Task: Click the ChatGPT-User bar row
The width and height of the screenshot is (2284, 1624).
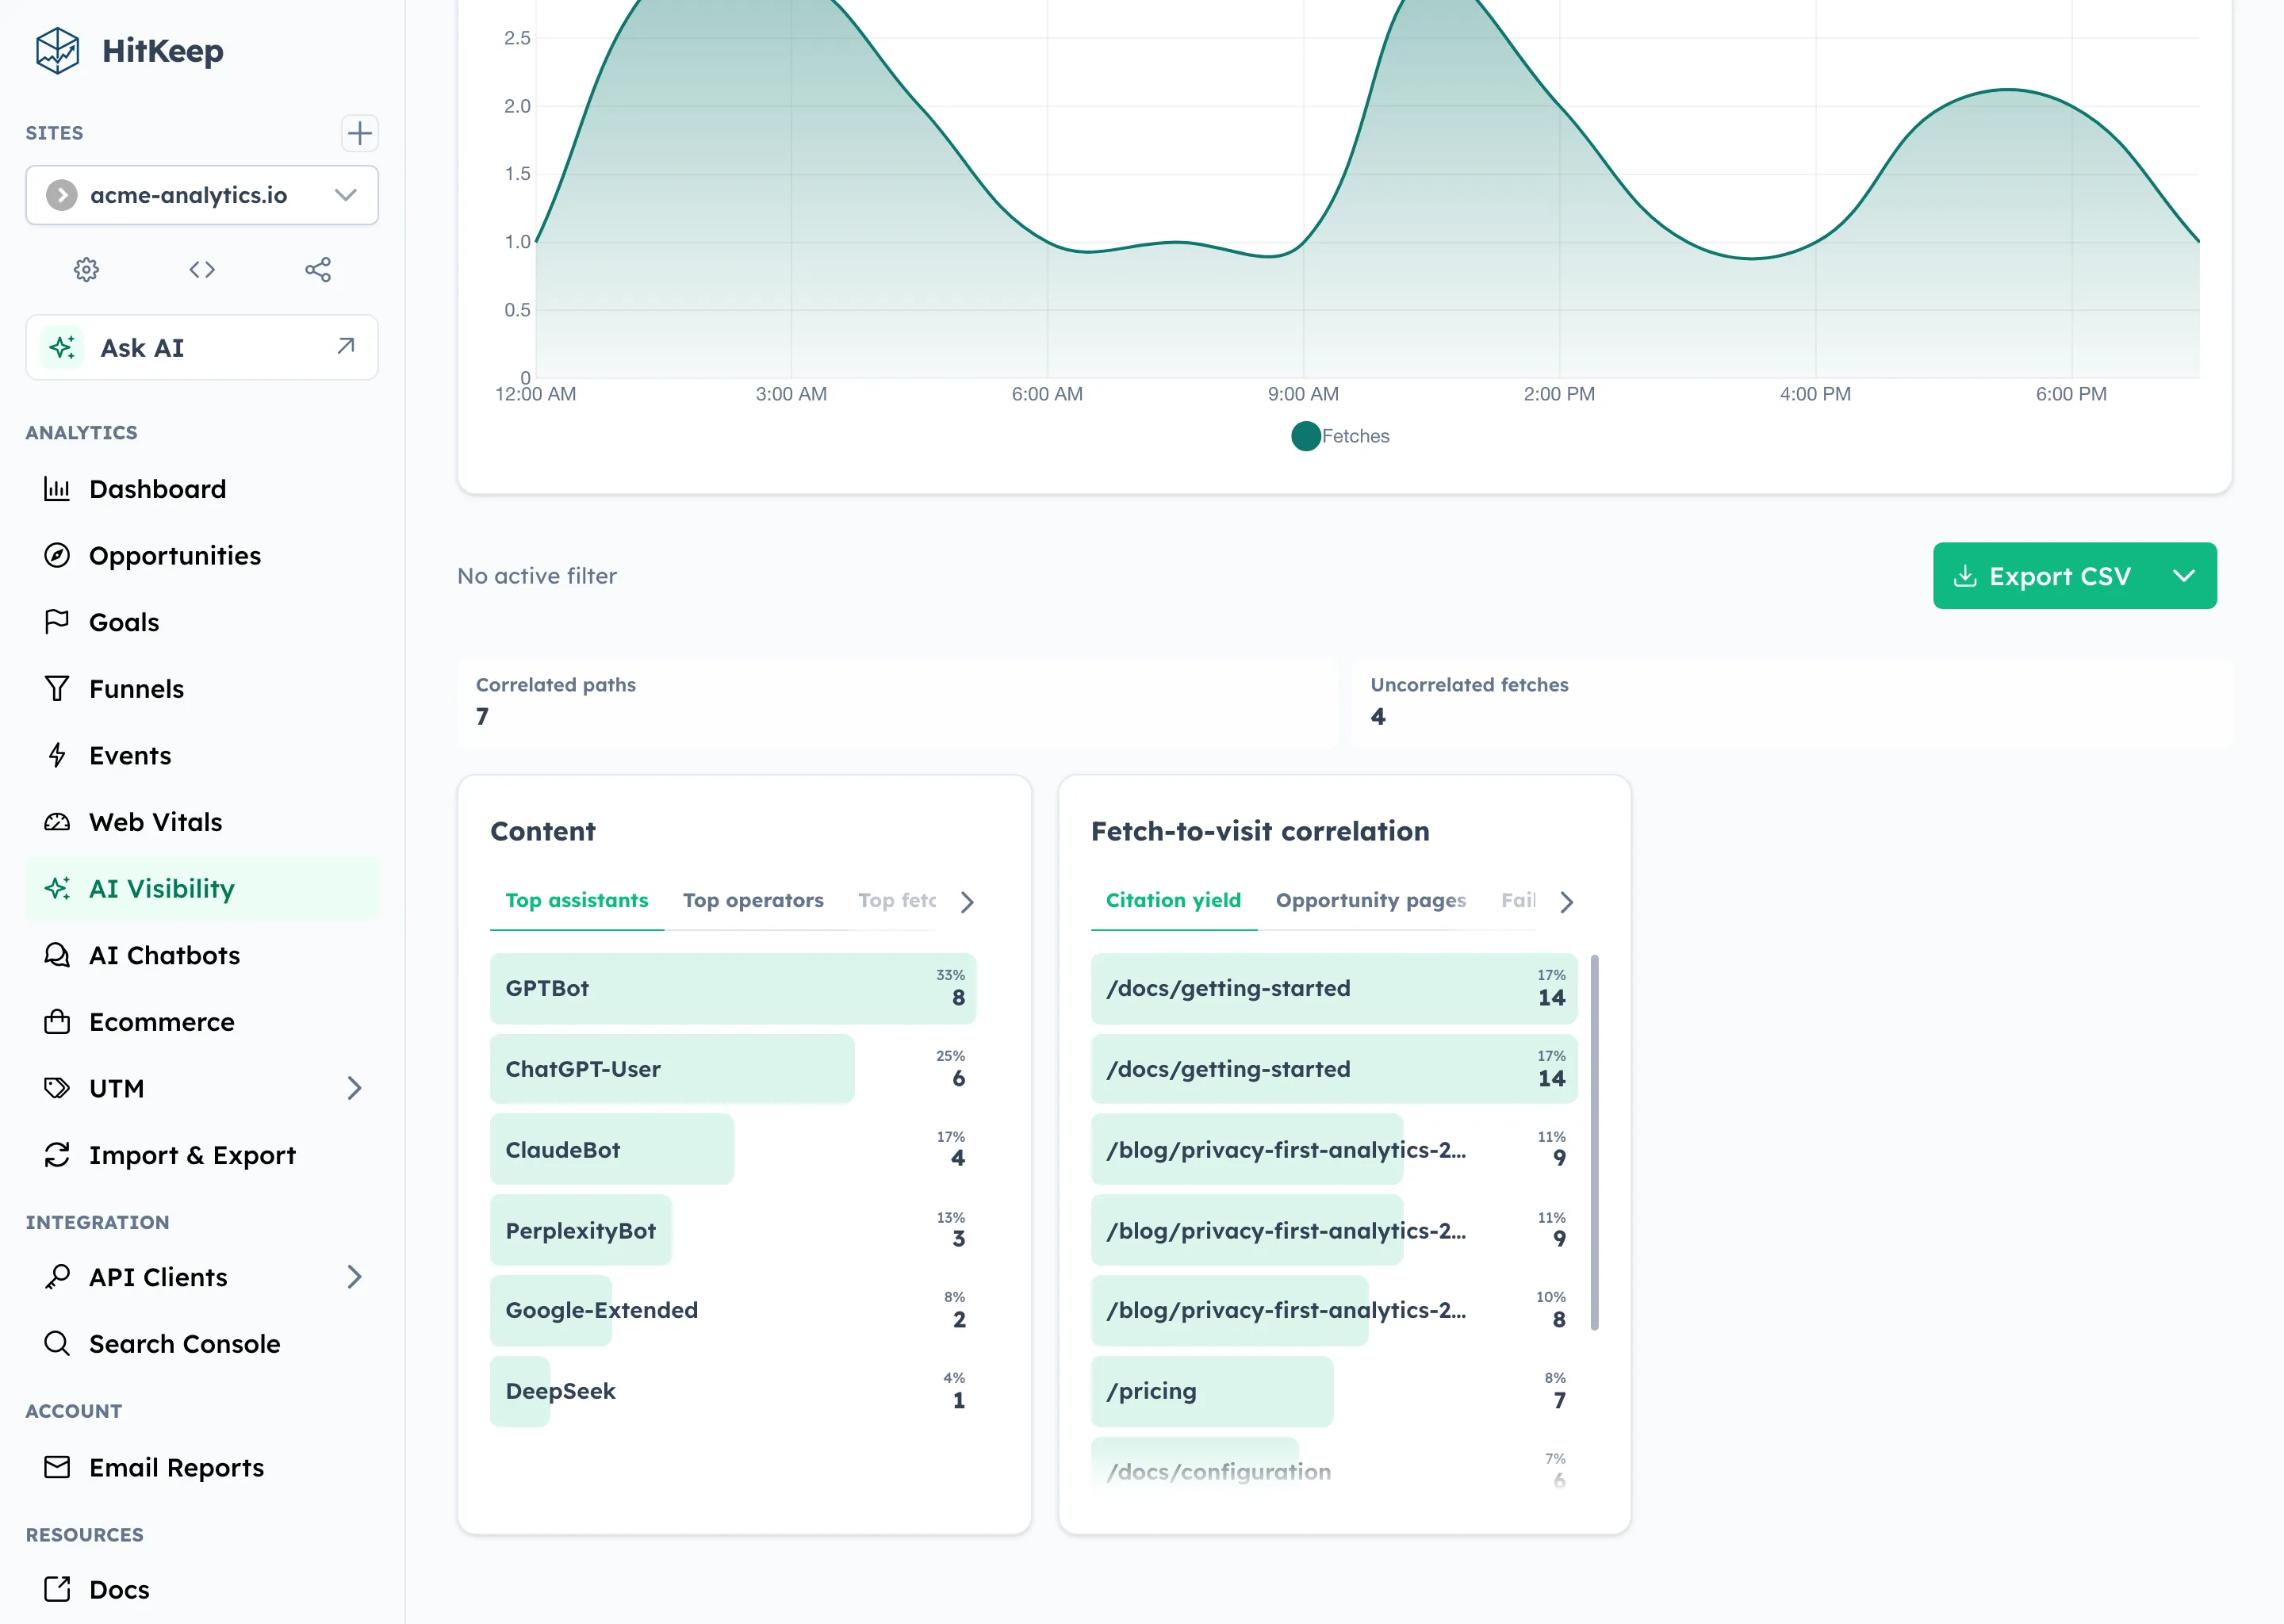Action: (x=733, y=1069)
